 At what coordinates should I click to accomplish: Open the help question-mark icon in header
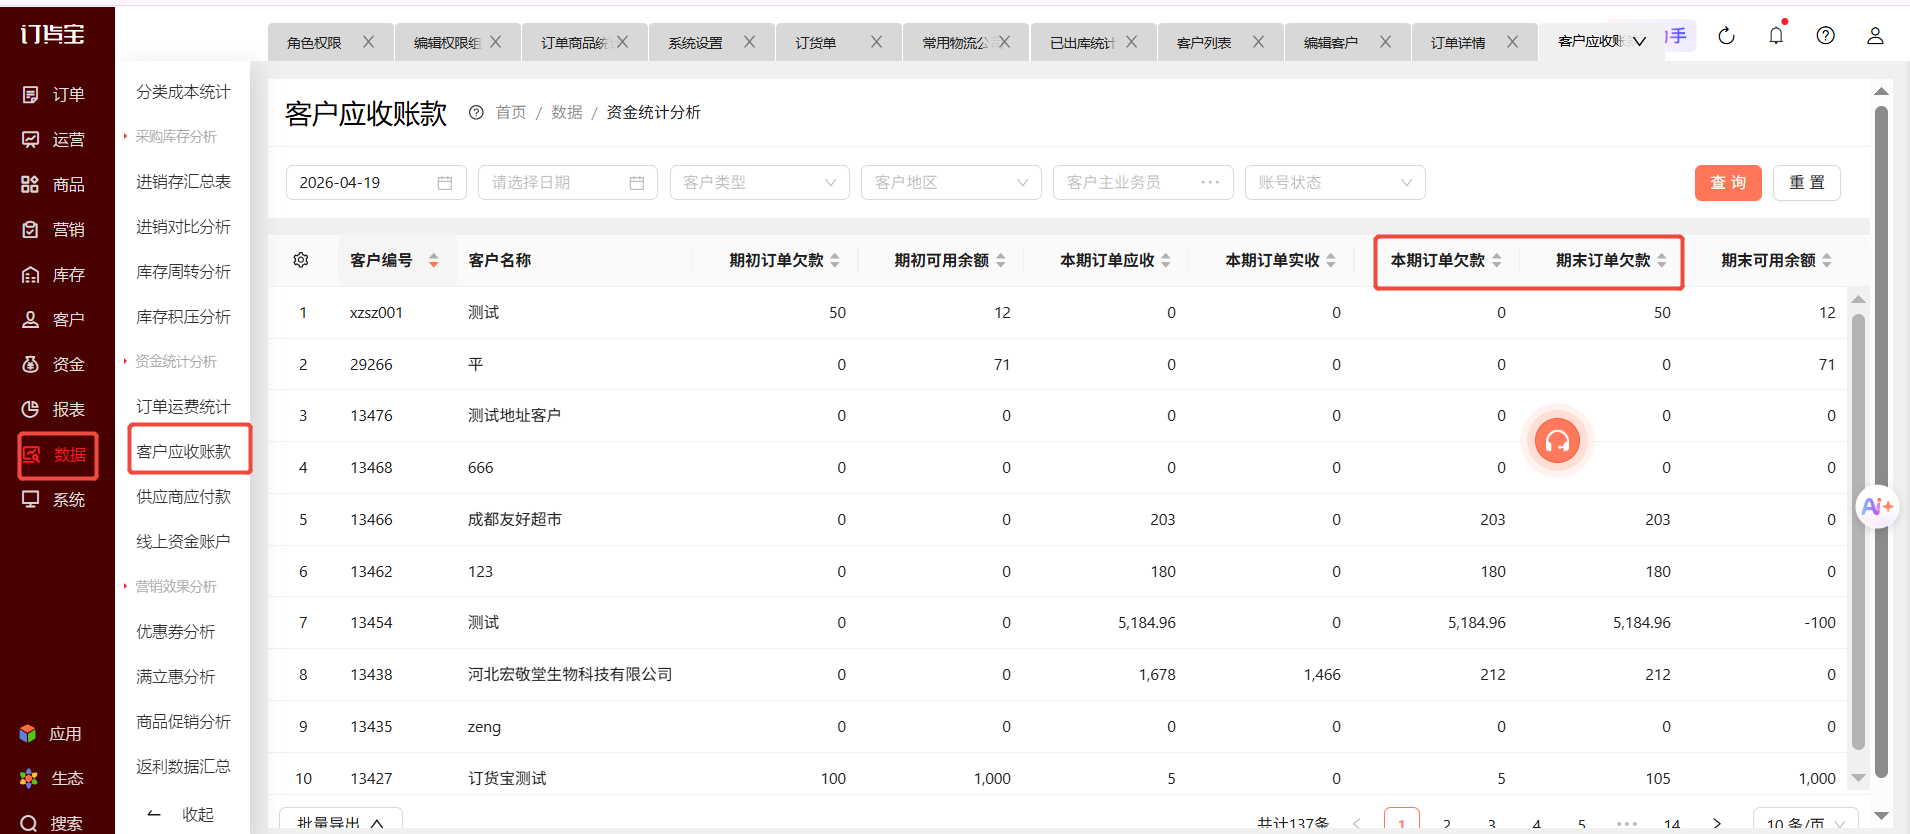1826,36
